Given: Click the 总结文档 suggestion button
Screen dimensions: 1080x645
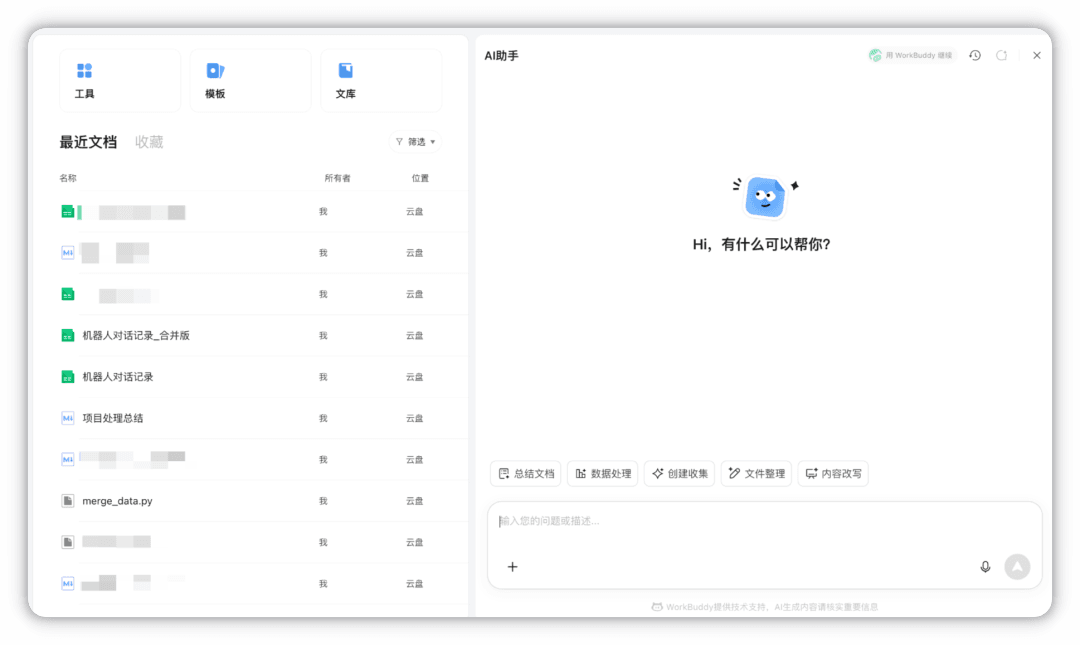Looking at the screenshot, I should pyautogui.click(x=526, y=473).
